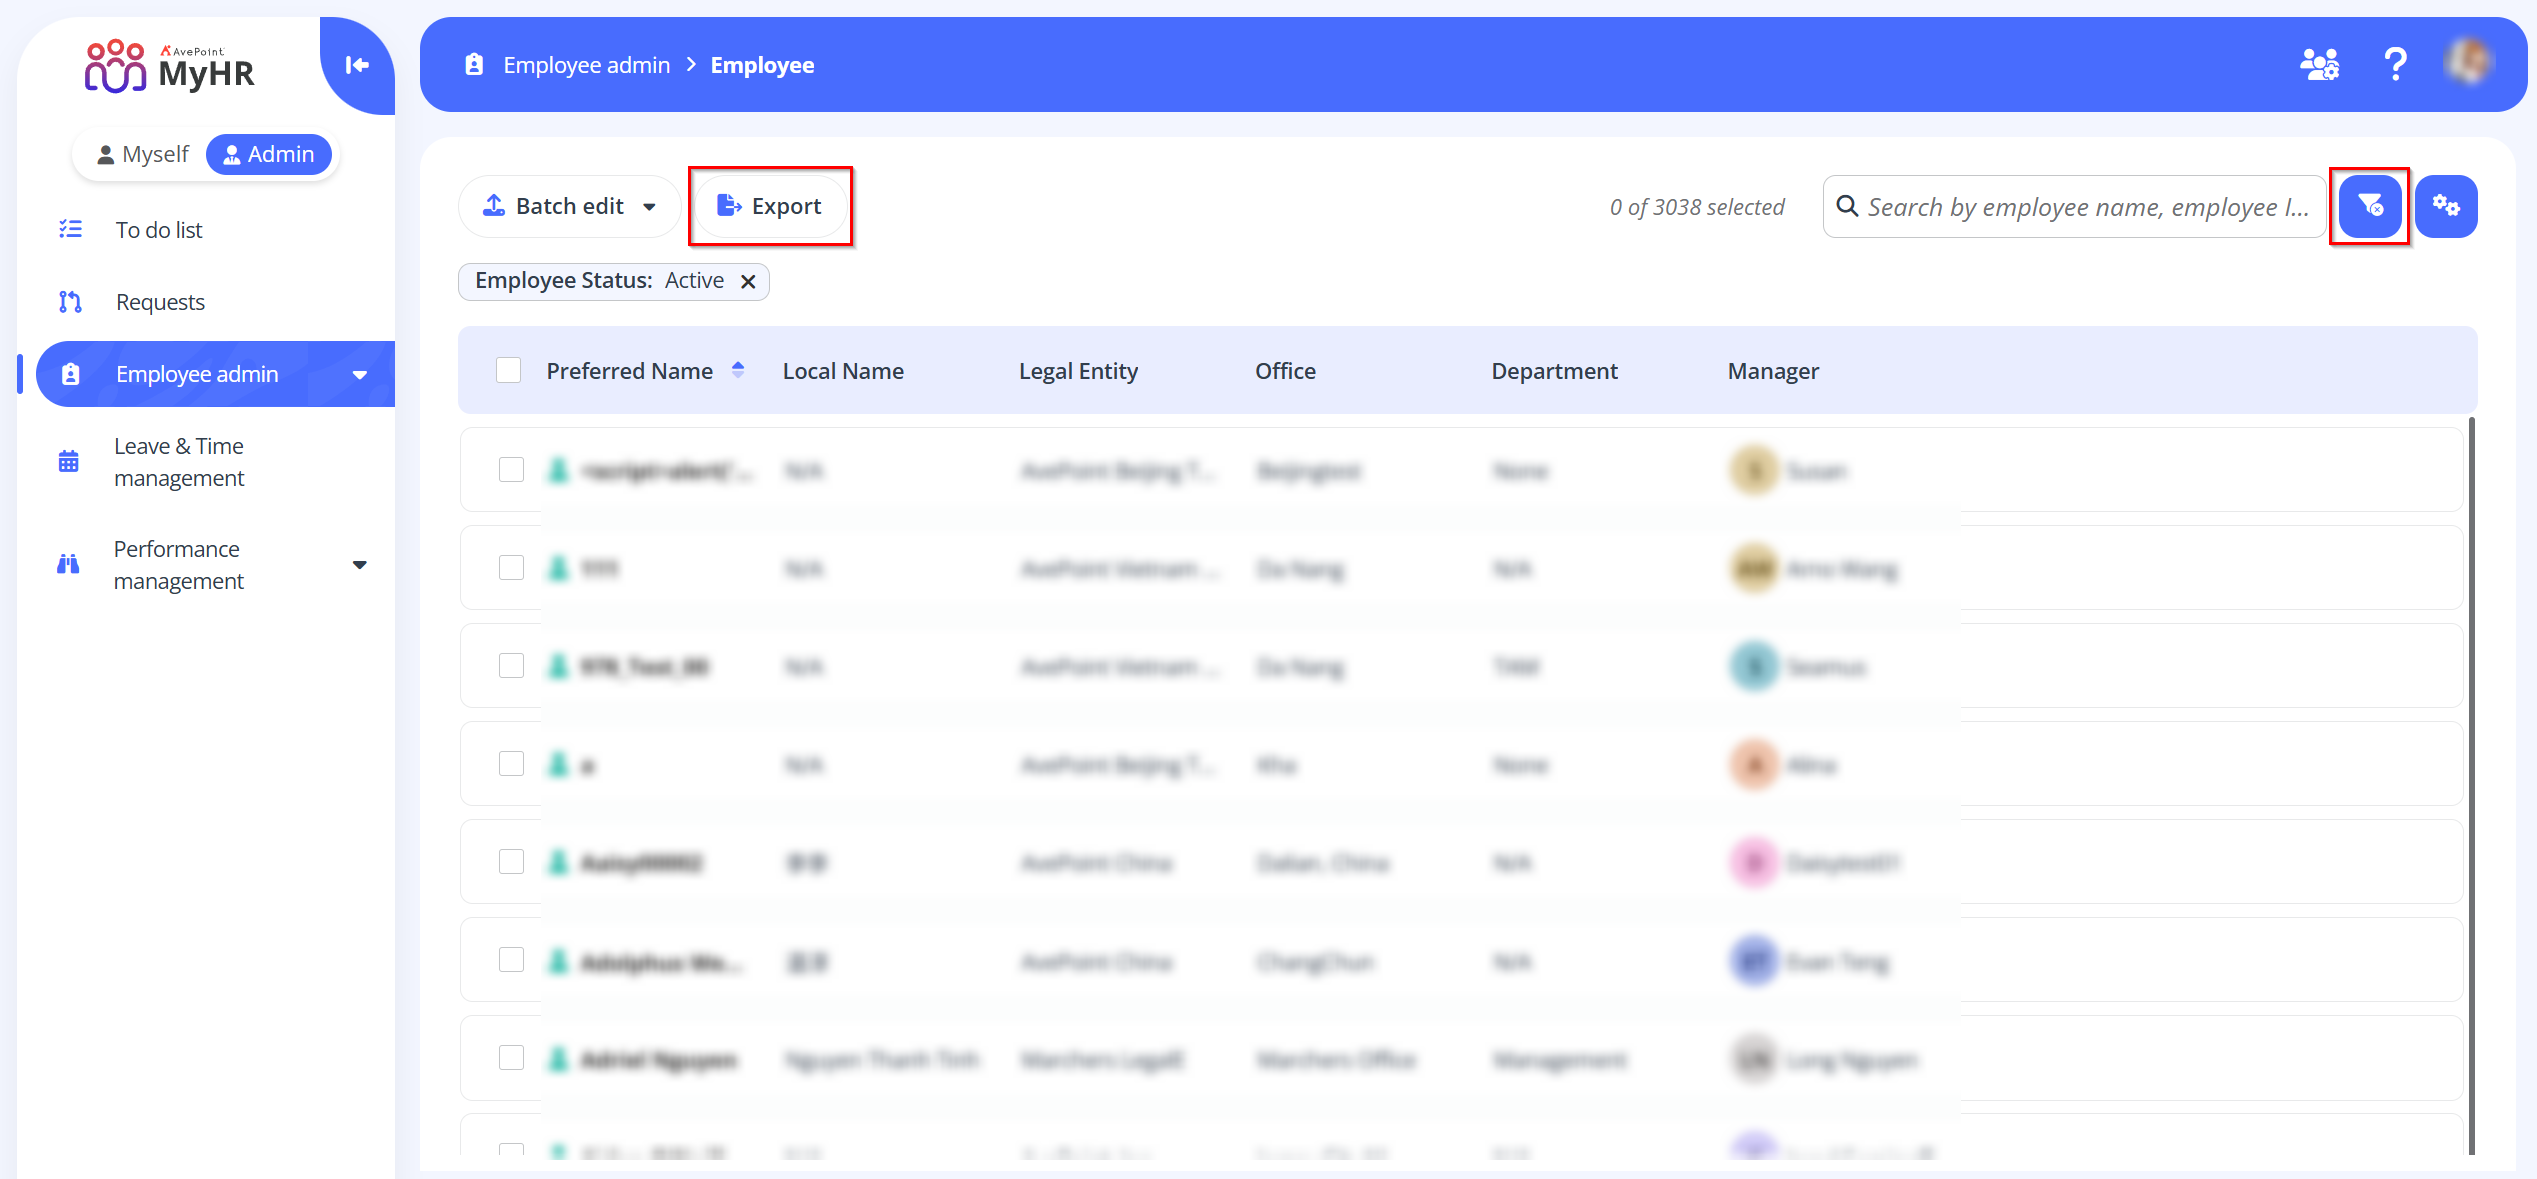Image resolution: width=2537 pixels, height=1179 pixels.
Task: Click the Local Name column header
Action: (843, 371)
